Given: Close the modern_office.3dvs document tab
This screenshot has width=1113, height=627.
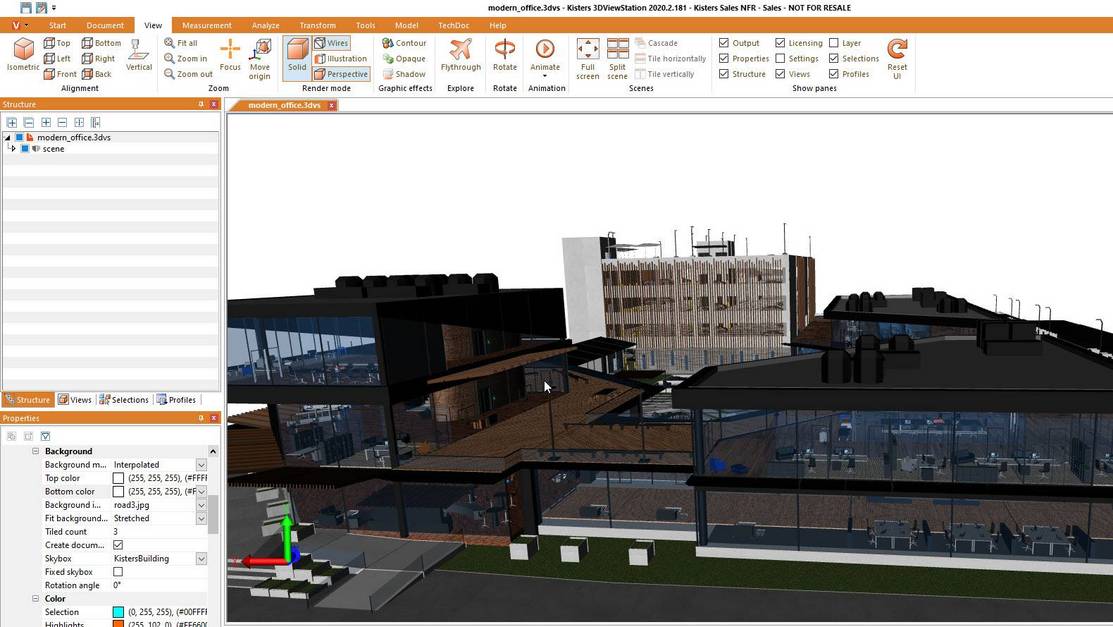Looking at the screenshot, I should pyautogui.click(x=331, y=105).
